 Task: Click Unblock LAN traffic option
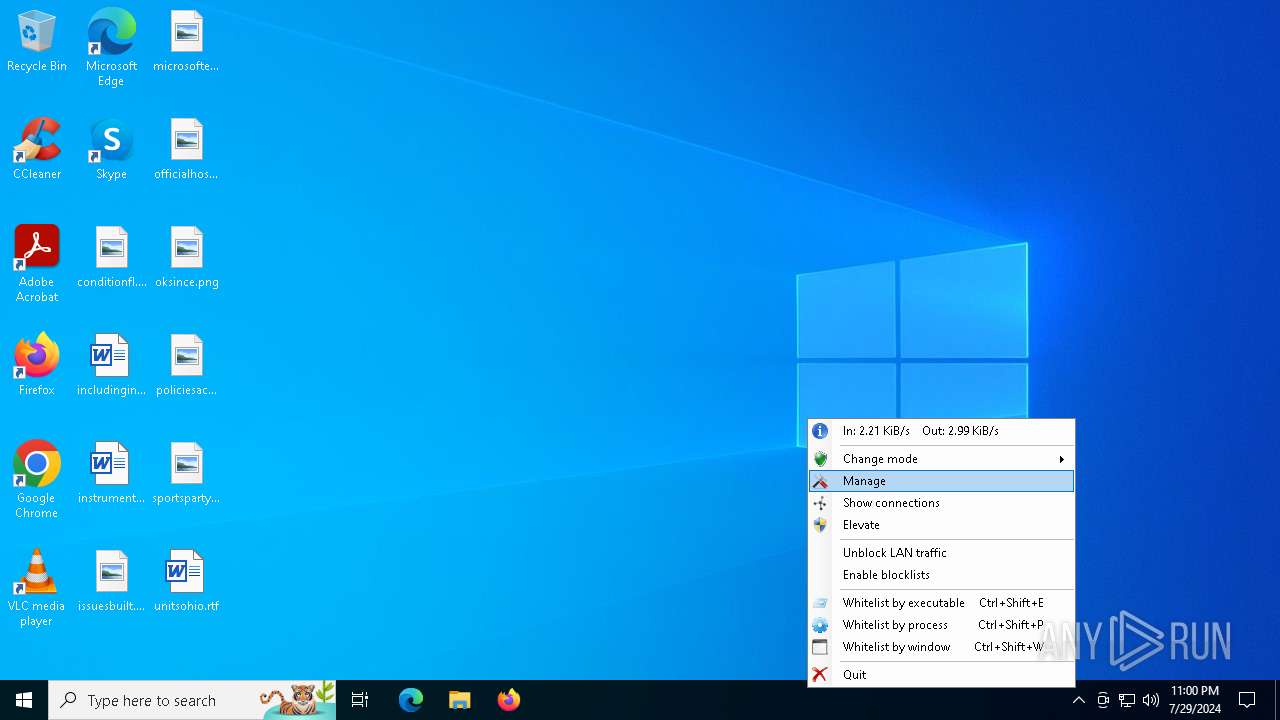coord(941,553)
